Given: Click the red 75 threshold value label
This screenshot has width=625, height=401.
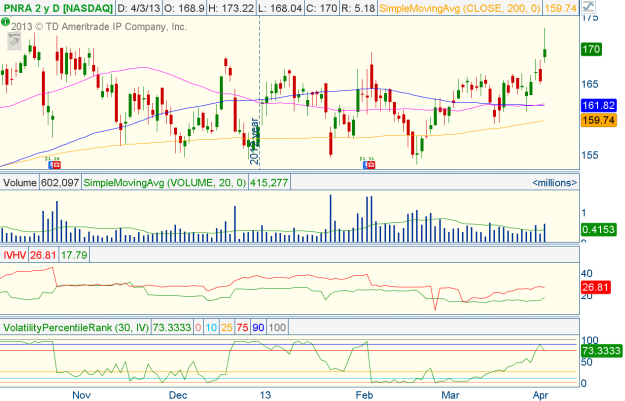Looking at the screenshot, I should coord(243,327).
